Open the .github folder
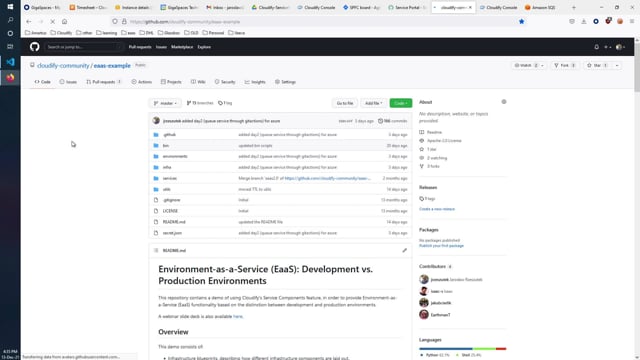The image size is (640, 360). tap(169, 135)
